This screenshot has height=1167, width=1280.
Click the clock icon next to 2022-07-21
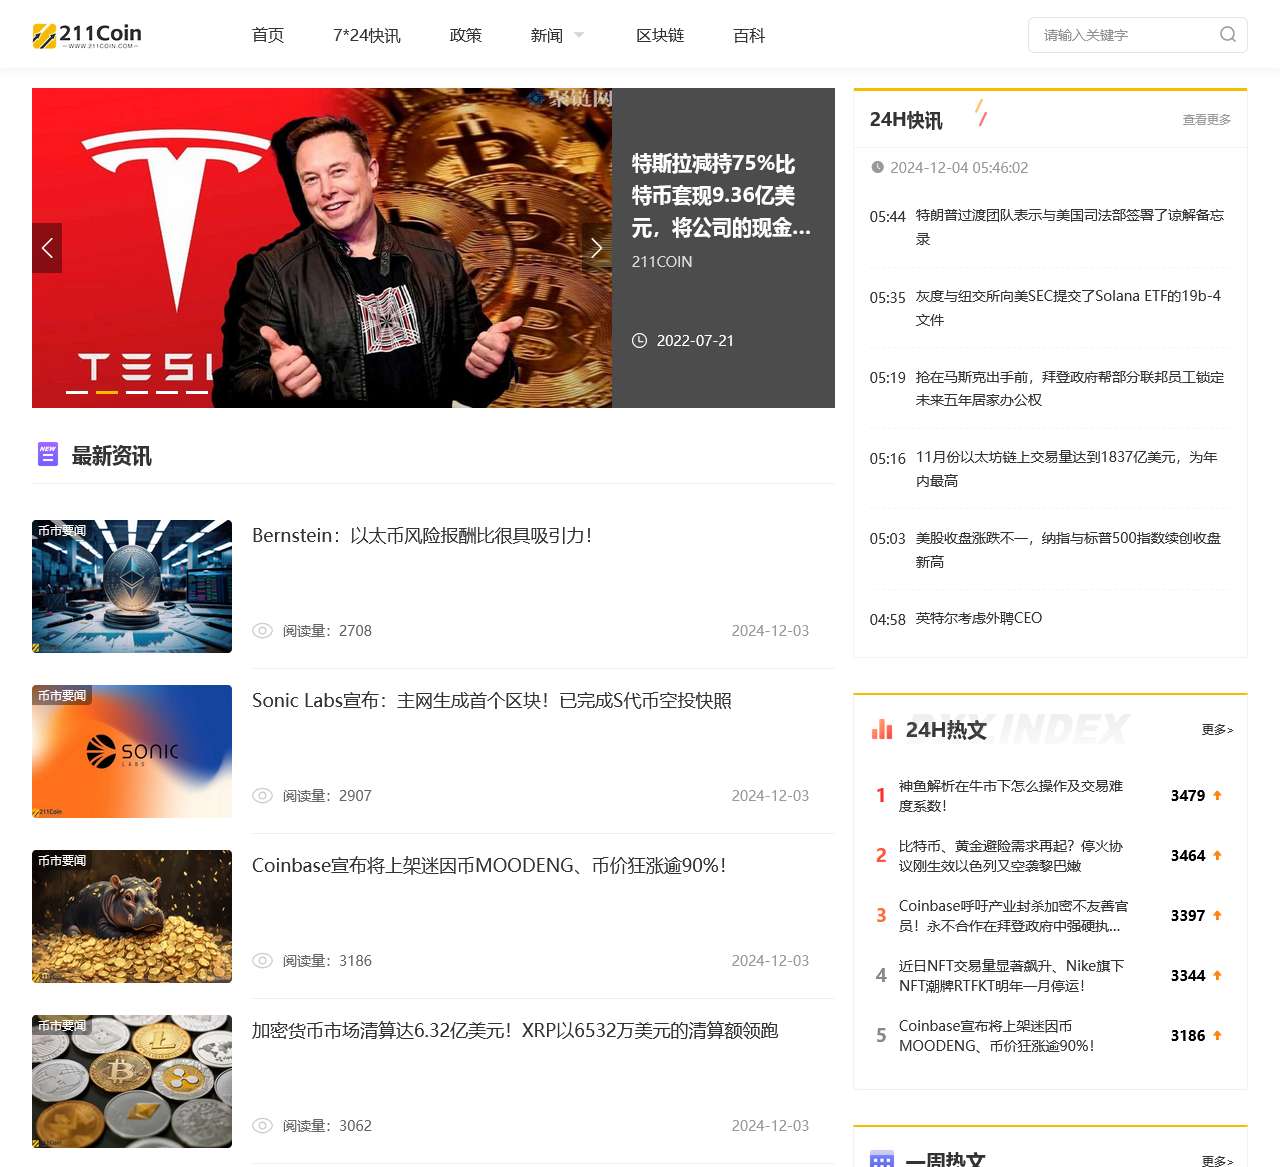640,340
